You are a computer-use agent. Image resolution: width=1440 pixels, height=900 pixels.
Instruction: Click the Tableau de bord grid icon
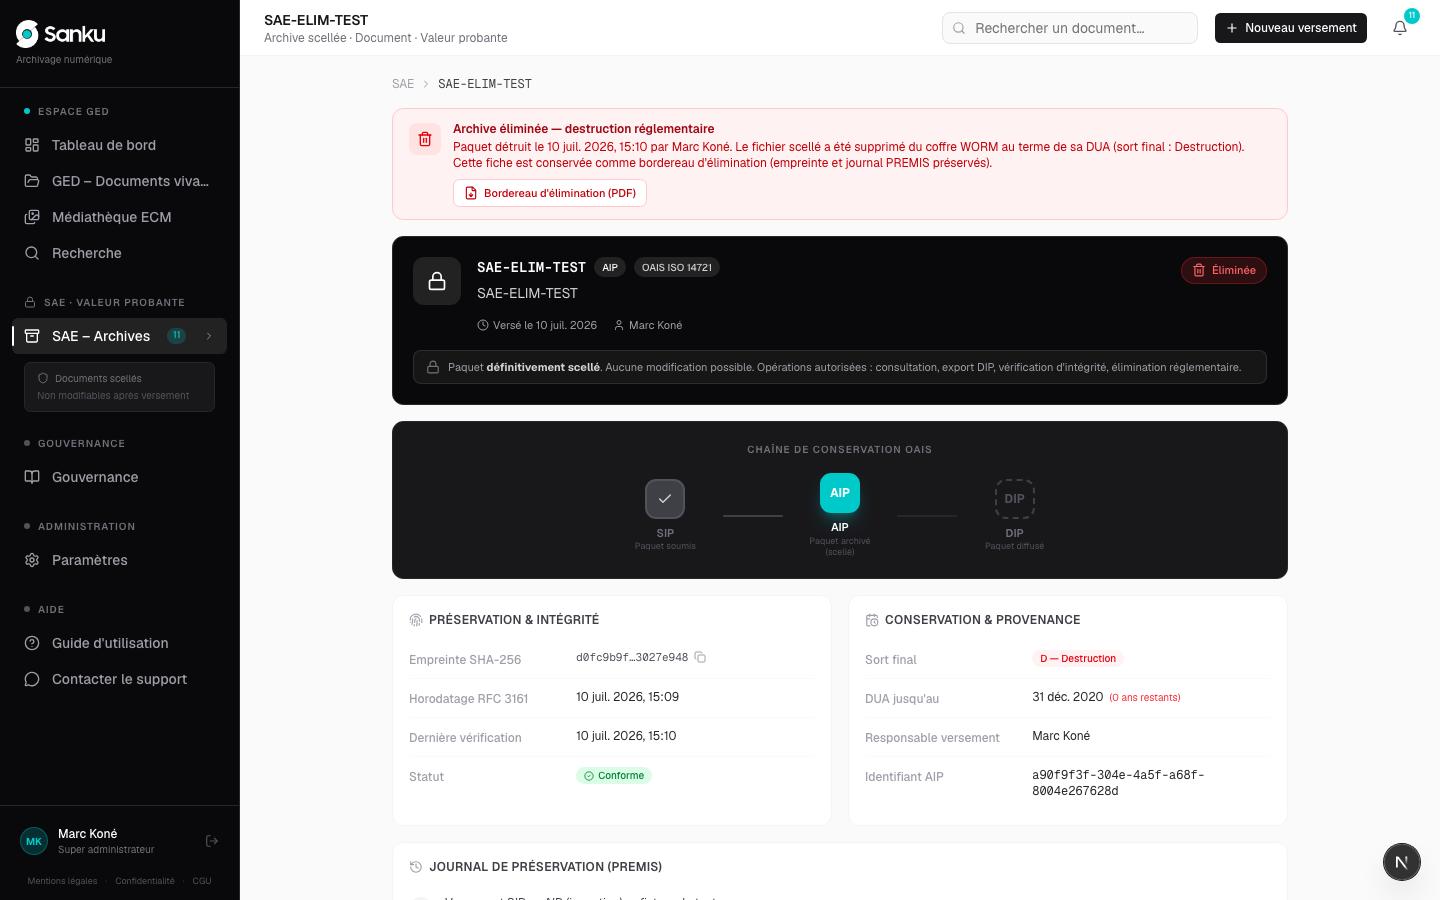(32, 145)
